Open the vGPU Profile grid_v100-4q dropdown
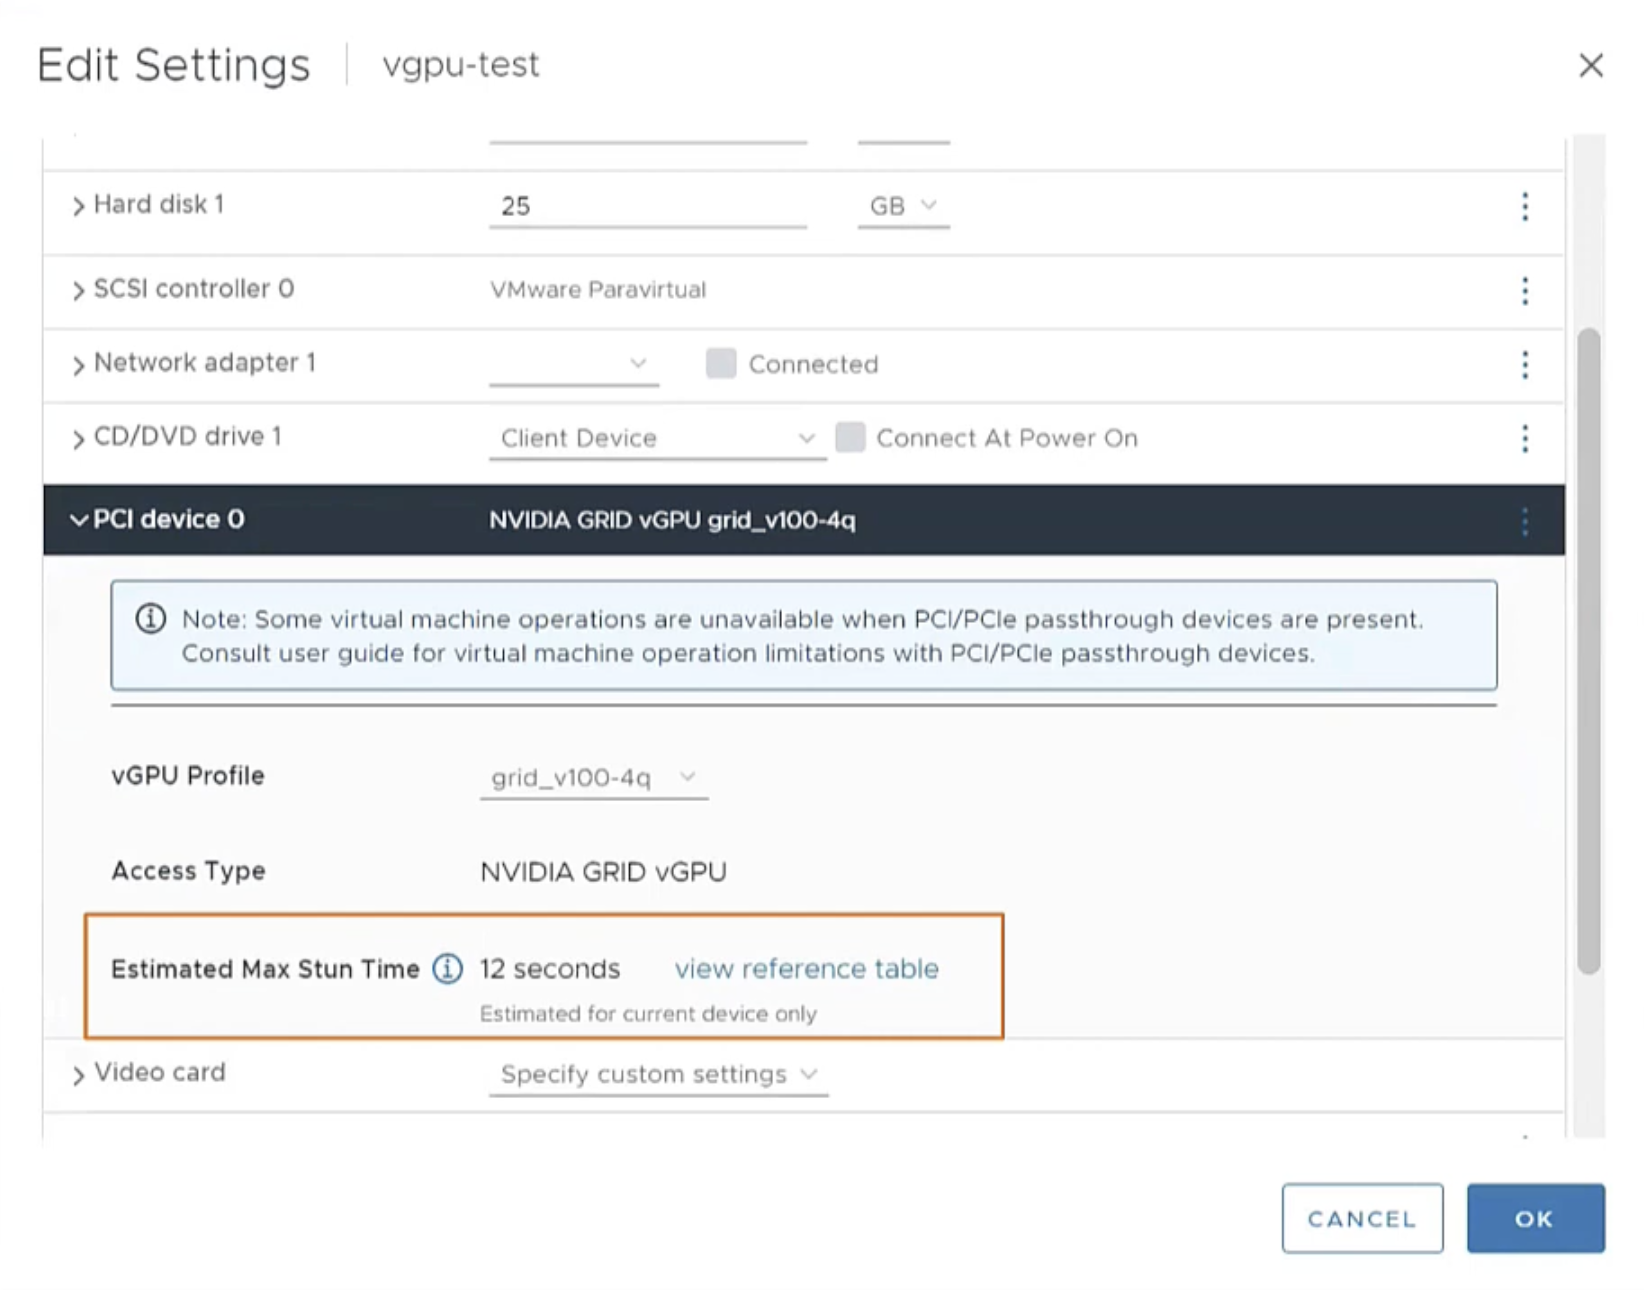The image size is (1644, 1290). pyautogui.click(x=593, y=778)
